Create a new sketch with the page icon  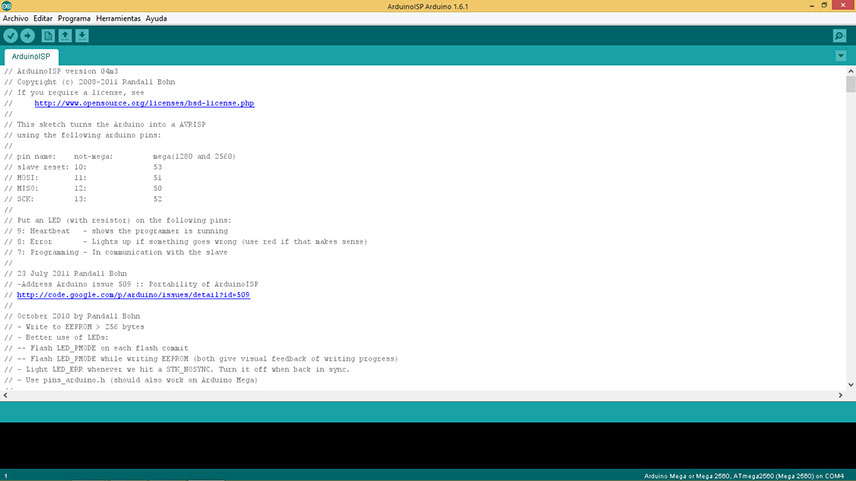tap(48, 36)
